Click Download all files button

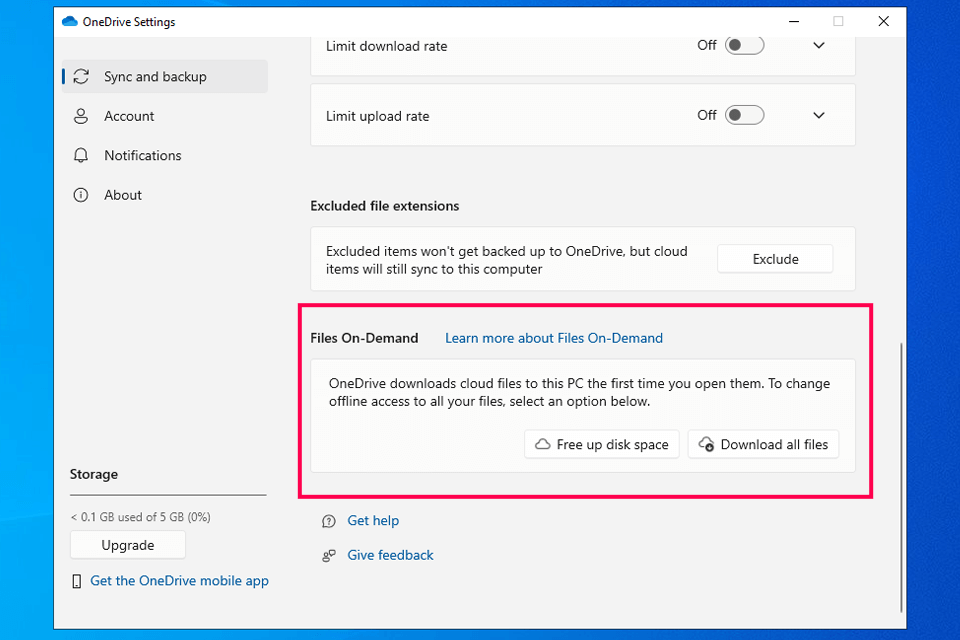click(763, 444)
